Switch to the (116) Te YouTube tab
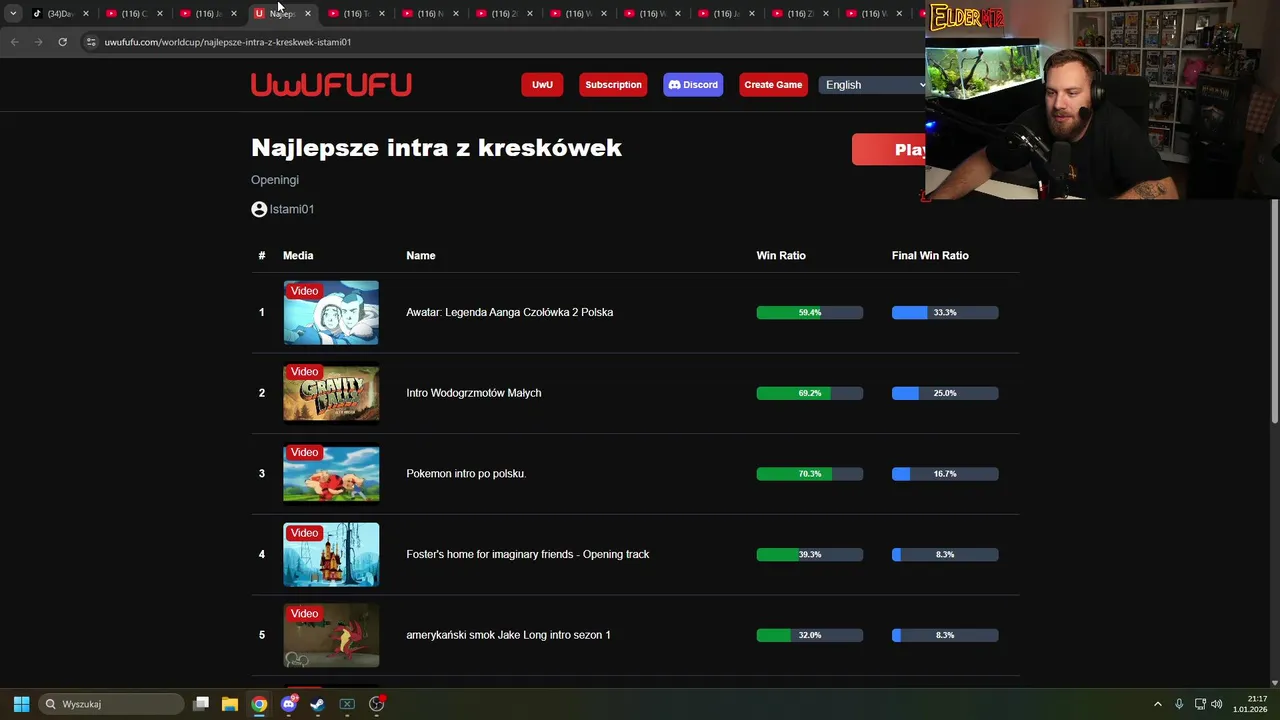The width and height of the screenshot is (1280, 720). click(355, 14)
